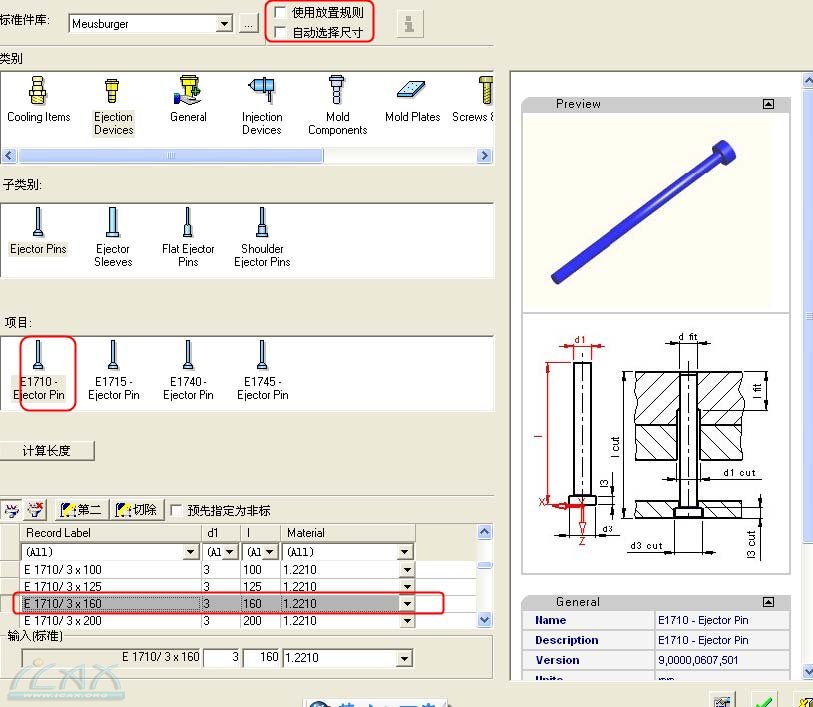The height and width of the screenshot is (707, 813).
Task: Choose the Shoulder Ejector Pins subcategory
Action: [262, 236]
